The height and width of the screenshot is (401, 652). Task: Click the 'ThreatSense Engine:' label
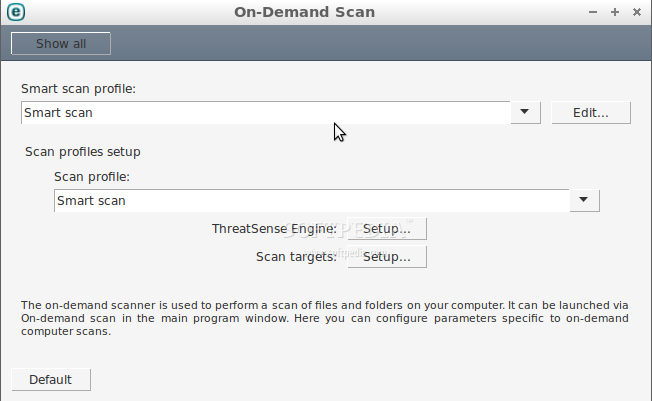pos(274,229)
